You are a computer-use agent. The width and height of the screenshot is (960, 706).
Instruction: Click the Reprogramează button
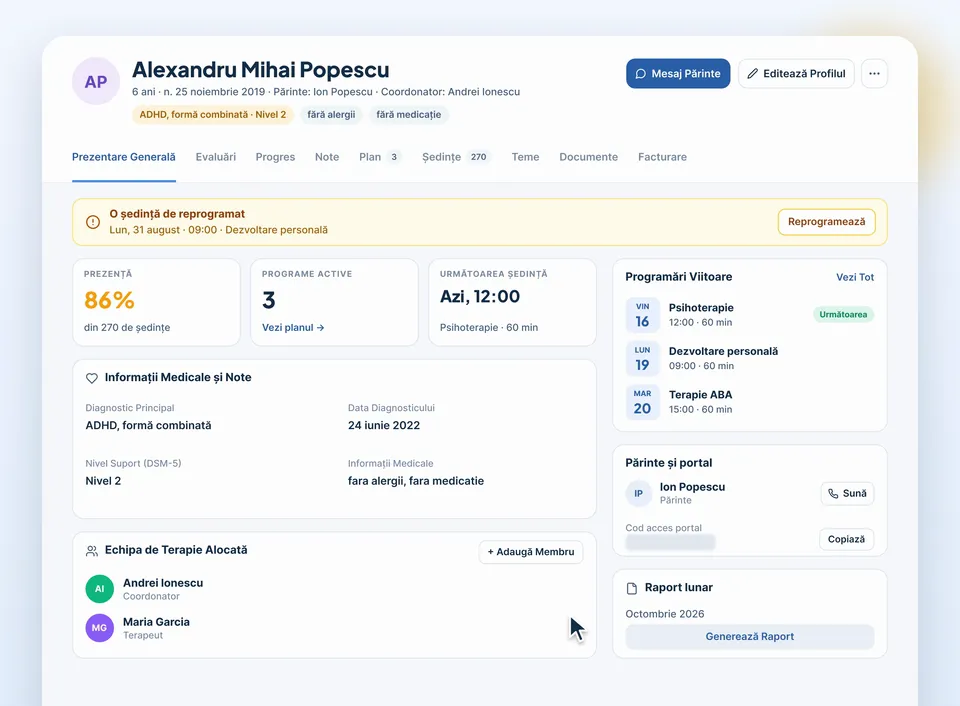[x=827, y=222]
